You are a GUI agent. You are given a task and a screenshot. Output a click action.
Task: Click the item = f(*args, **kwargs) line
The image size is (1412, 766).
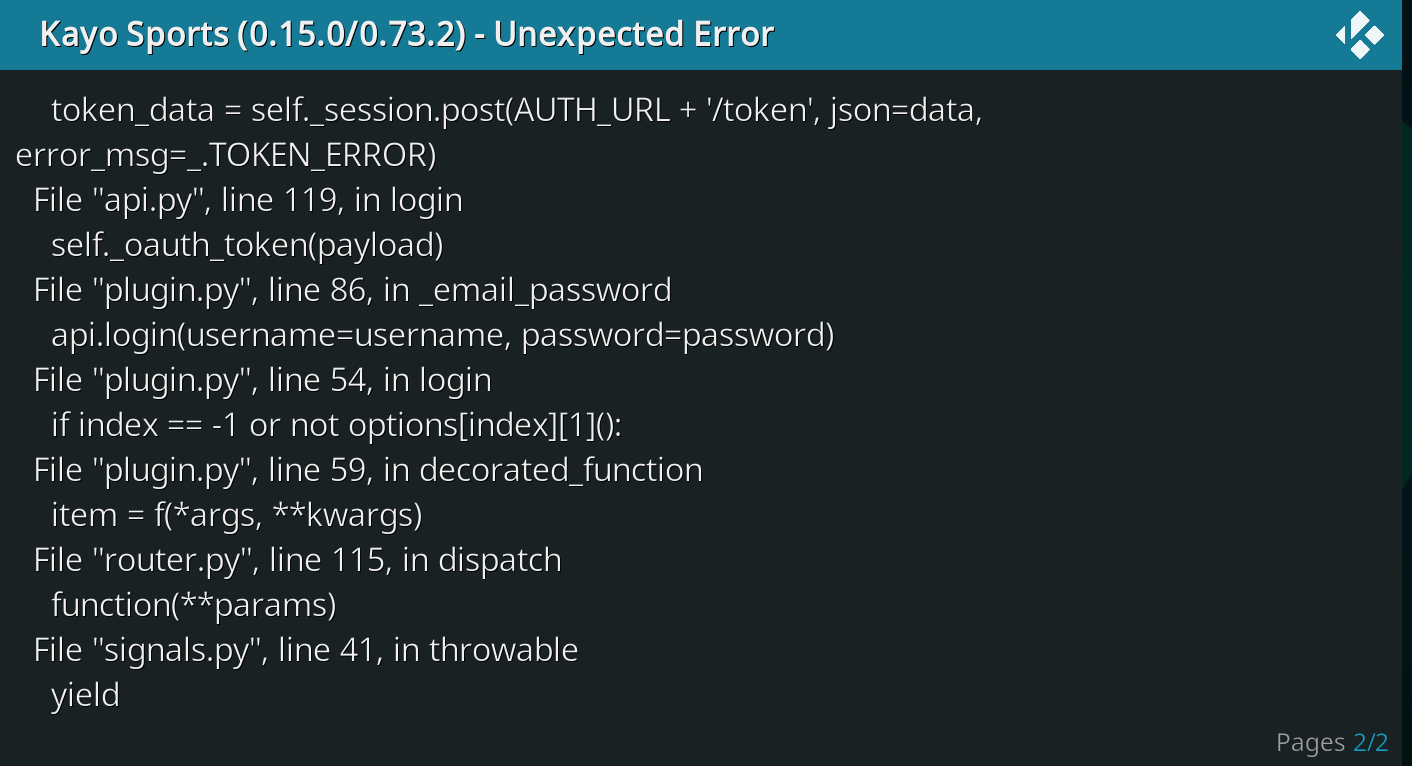[236, 514]
